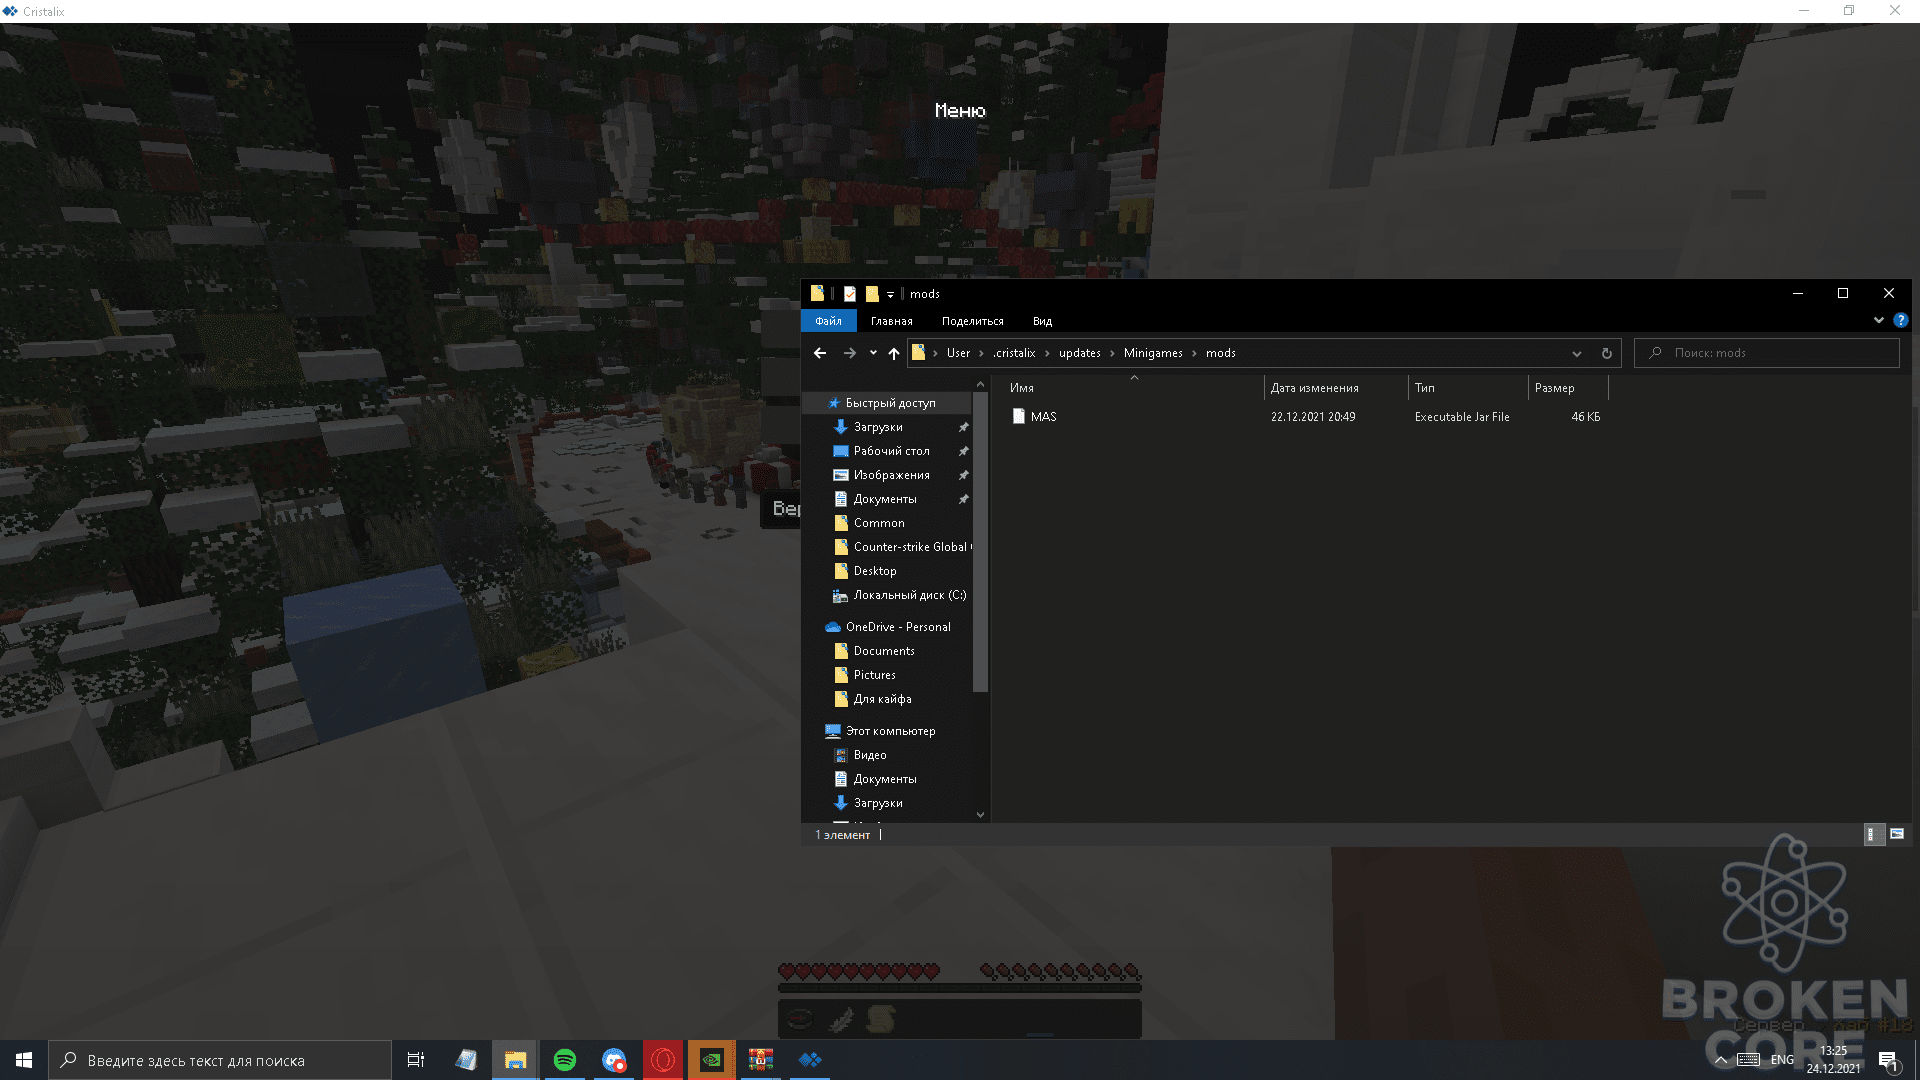Image resolution: width=1920 pixels, height=1080 pixels.
Task: Go up one folder level
Action: 894,353
